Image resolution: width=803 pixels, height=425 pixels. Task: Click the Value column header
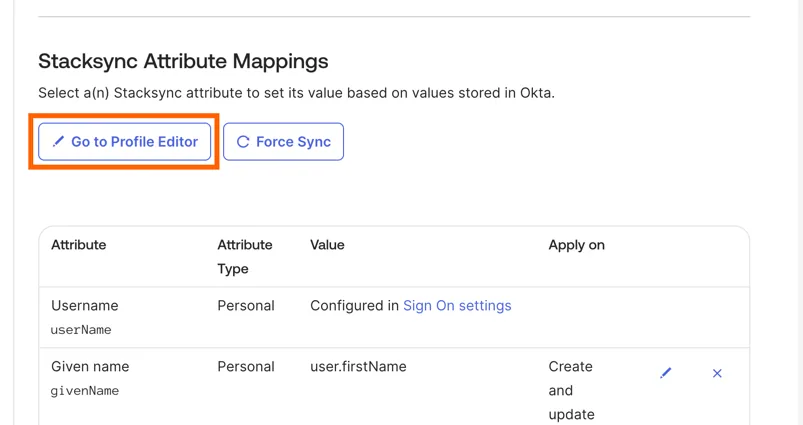click(327, 245)
